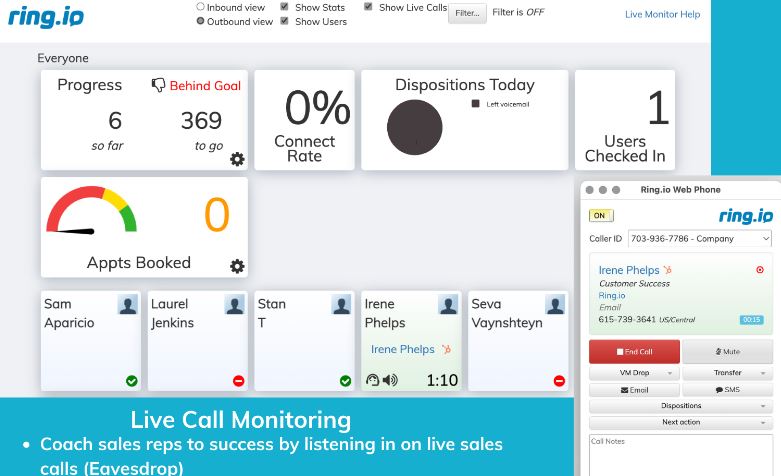The width and height of the screenshot is (781, 476).
Task: Expand the Transfer dropdown
Action: click(728, 373)
